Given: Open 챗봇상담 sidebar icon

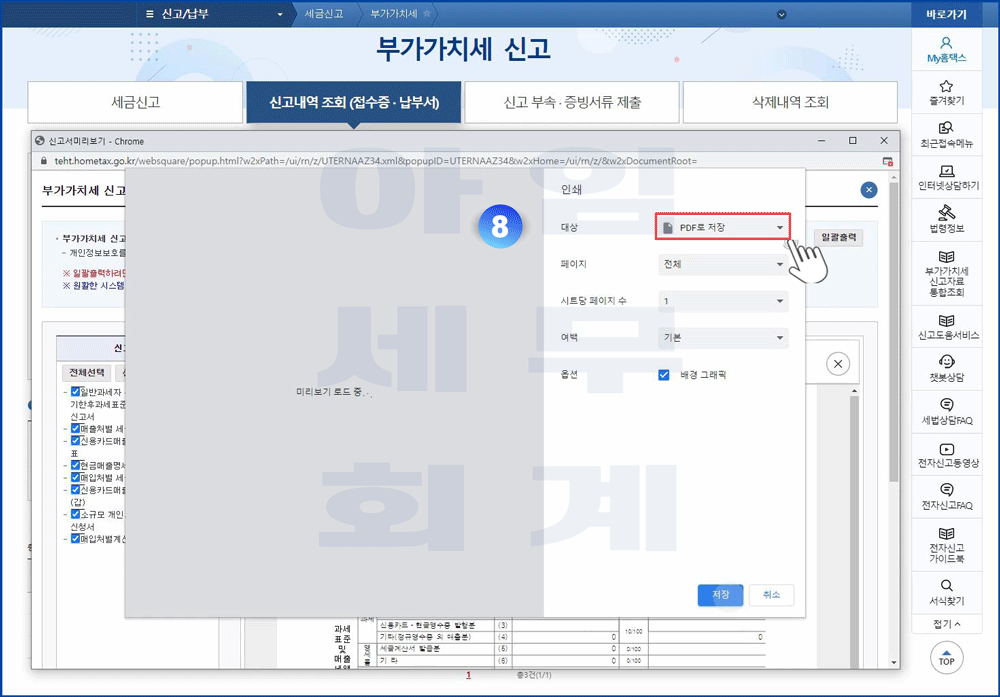Looking at the screenshot, I should click(x=946, y=369).
